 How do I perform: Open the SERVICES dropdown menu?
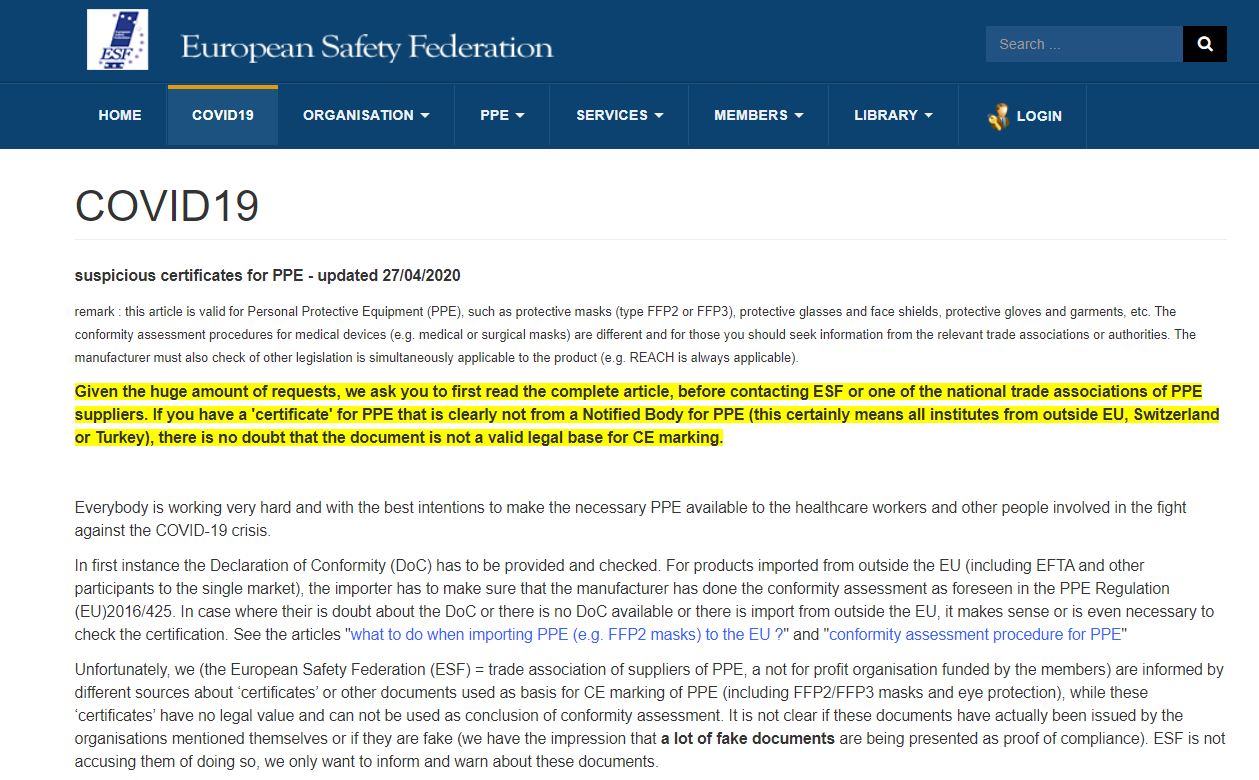(619, 116)
